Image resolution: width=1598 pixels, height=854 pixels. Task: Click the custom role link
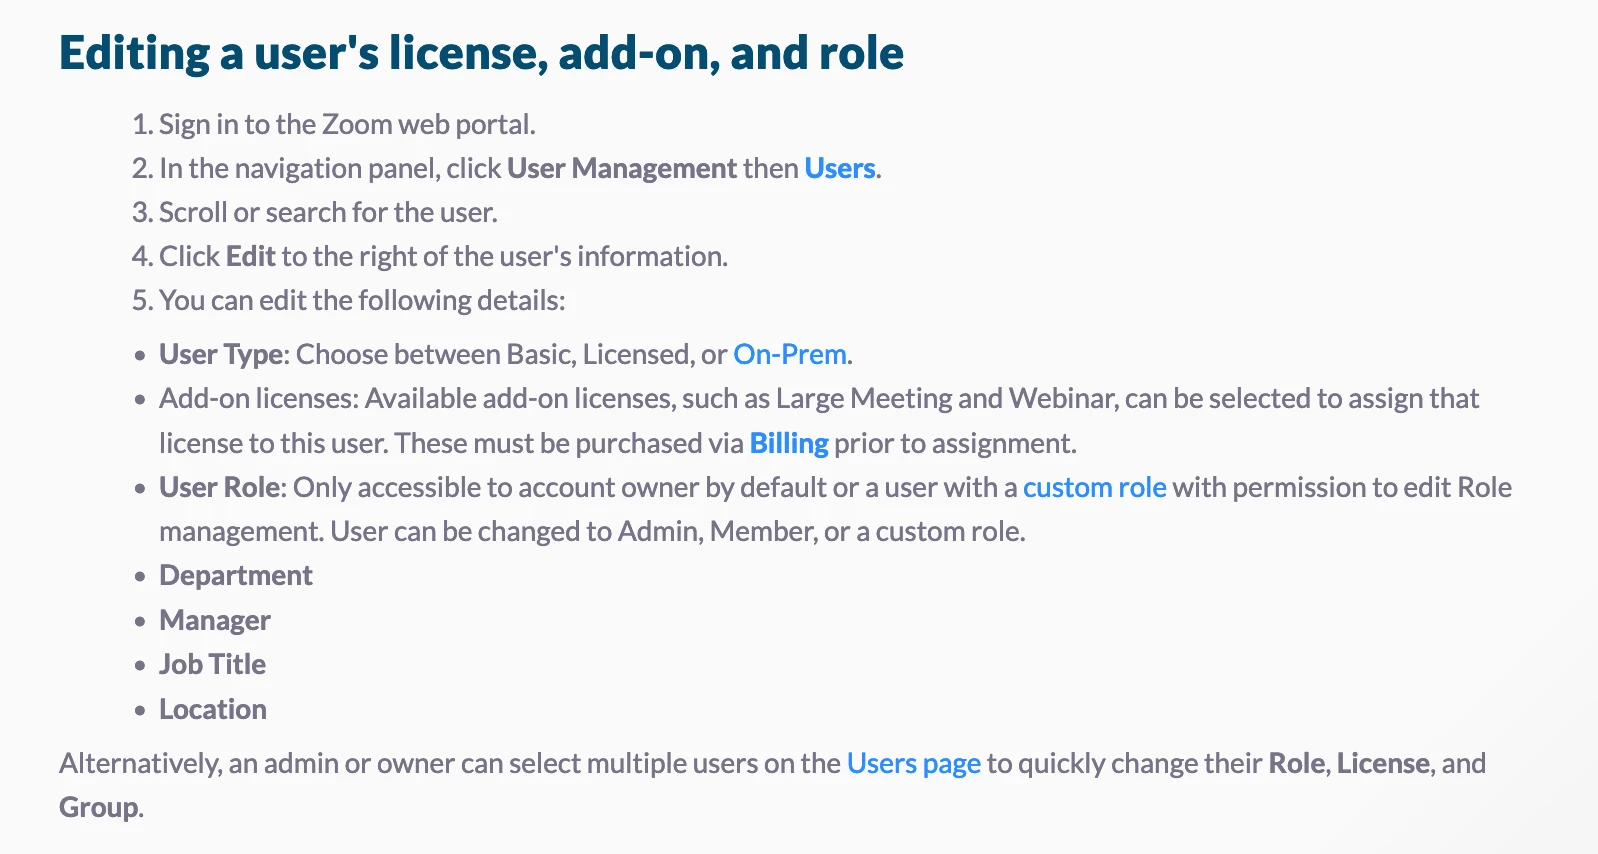(1094, 487)
